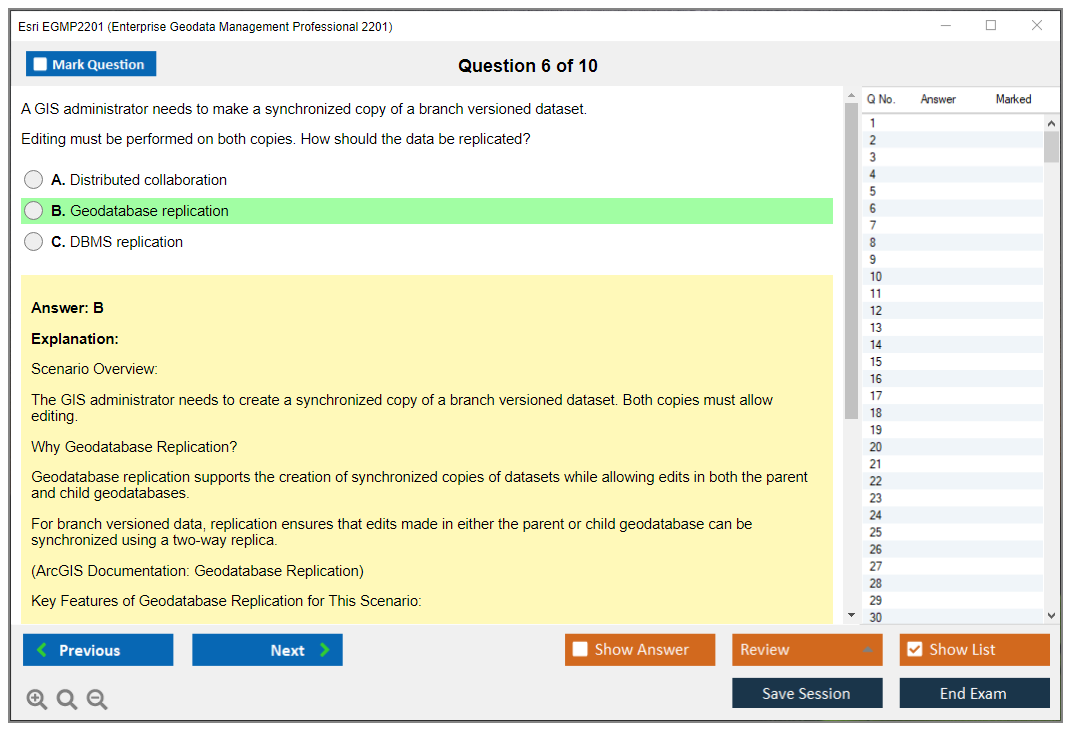Select question 12 in the list

click(953, 311)
